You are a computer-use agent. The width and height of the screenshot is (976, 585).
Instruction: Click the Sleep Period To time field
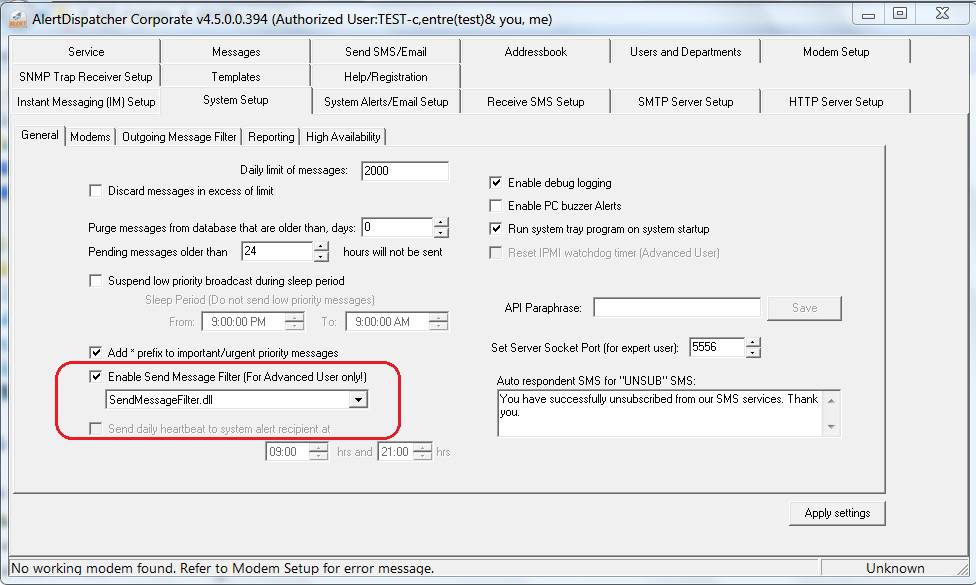pos(388,322)
